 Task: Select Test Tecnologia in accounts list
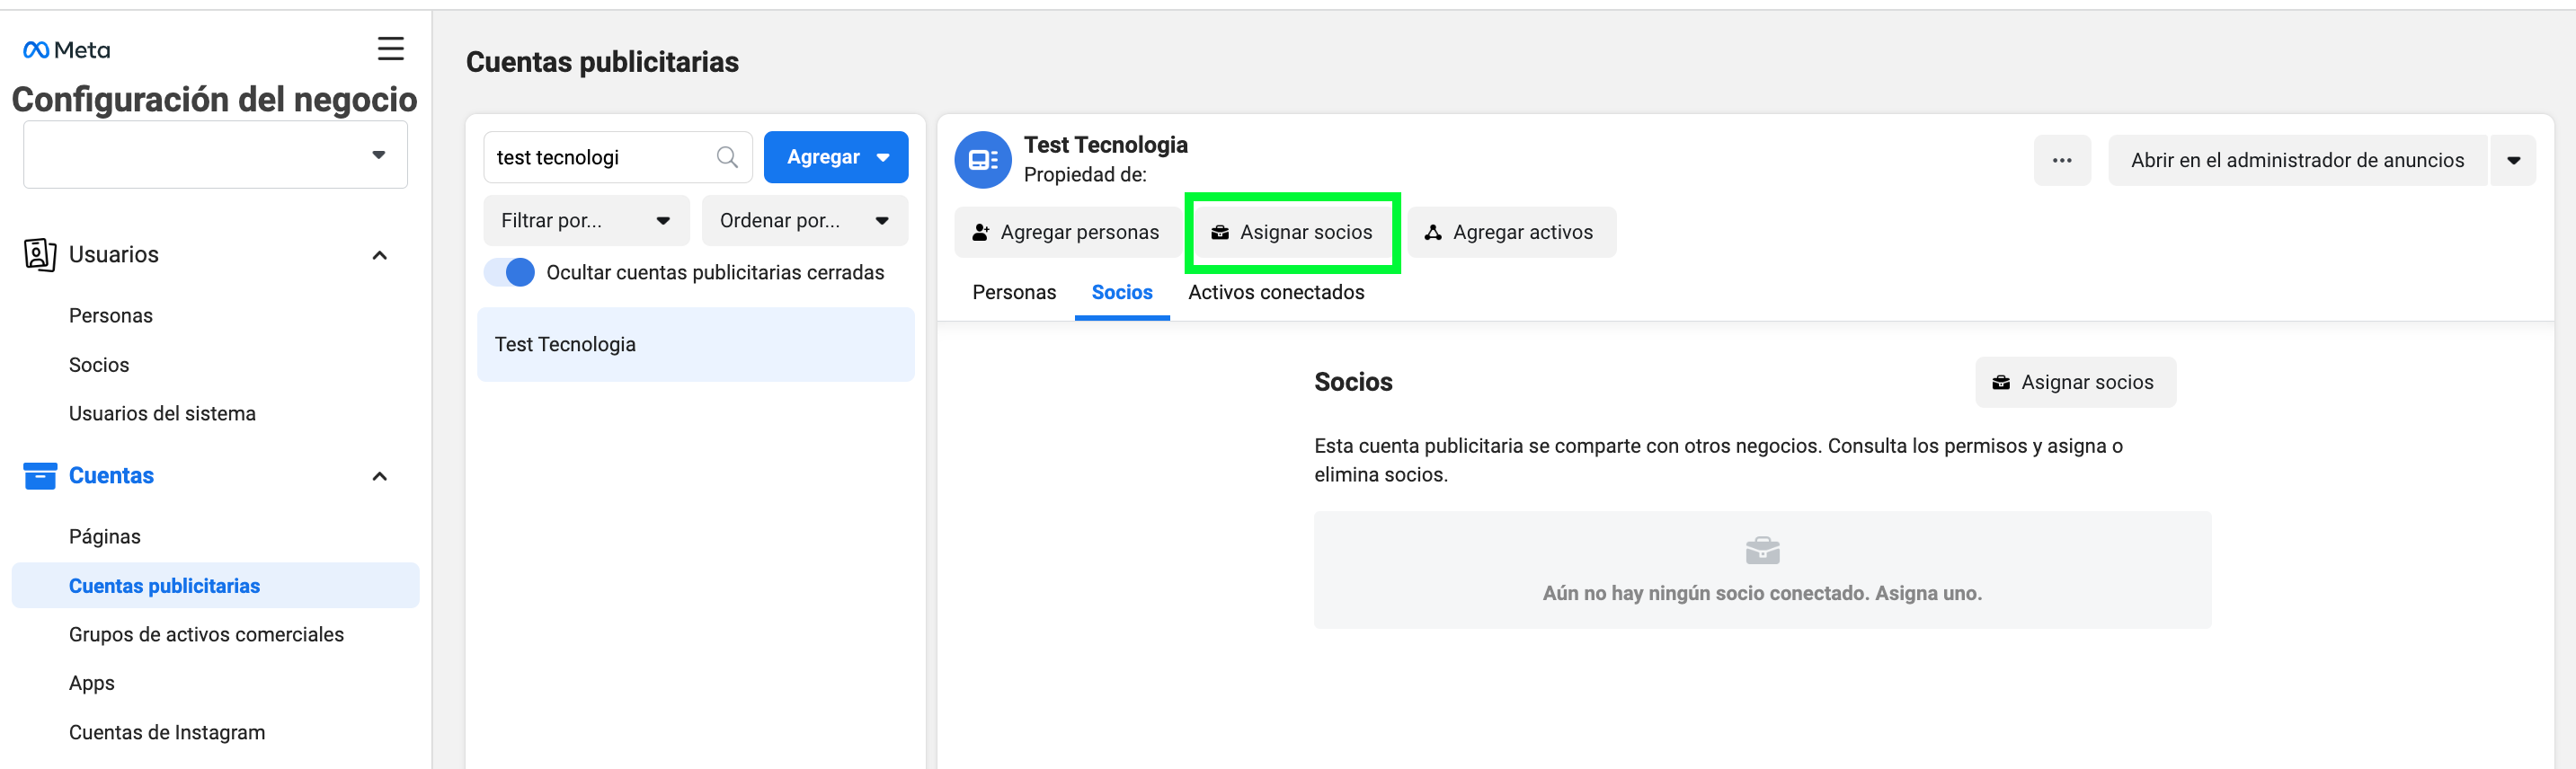(695, 344)
